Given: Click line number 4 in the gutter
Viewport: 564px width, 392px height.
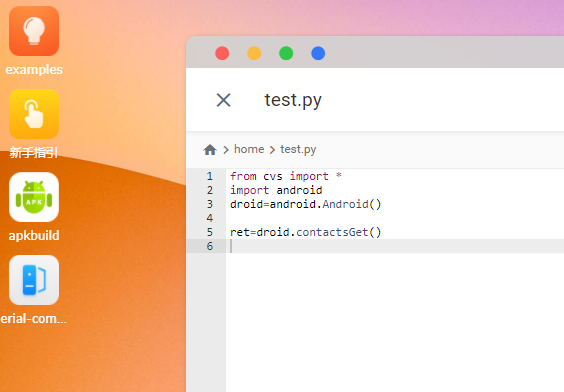Looking at the screenshot, I should (x=210, y=218).
